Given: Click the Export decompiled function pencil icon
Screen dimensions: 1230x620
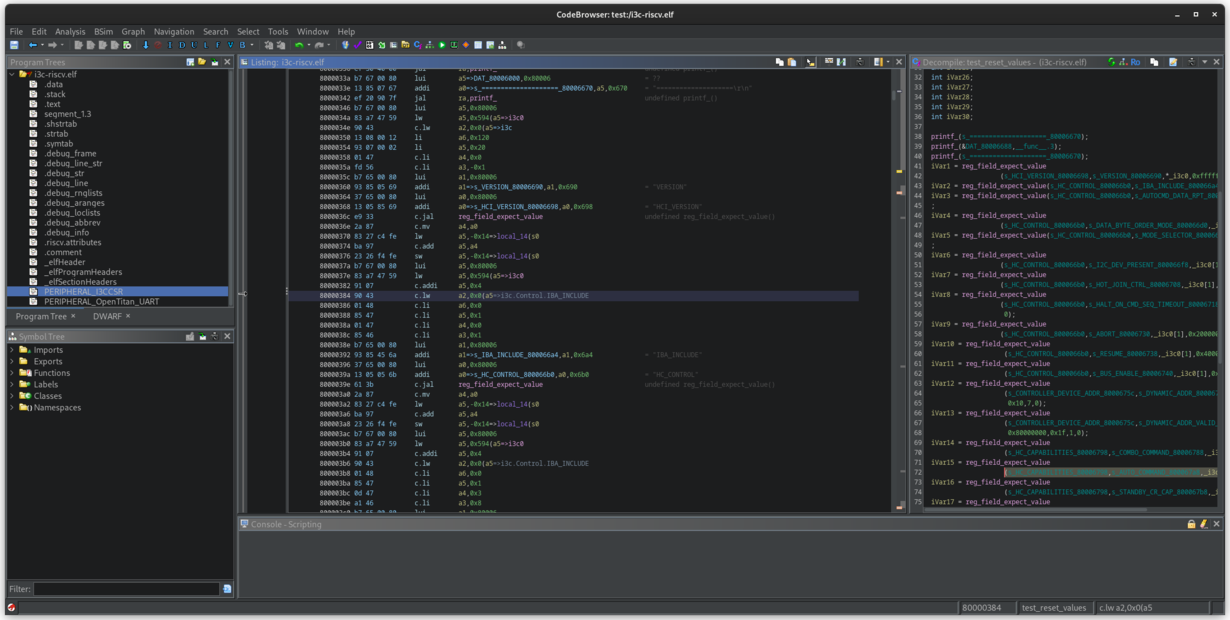Looking at the screenshot, I should pos(1173,62).
